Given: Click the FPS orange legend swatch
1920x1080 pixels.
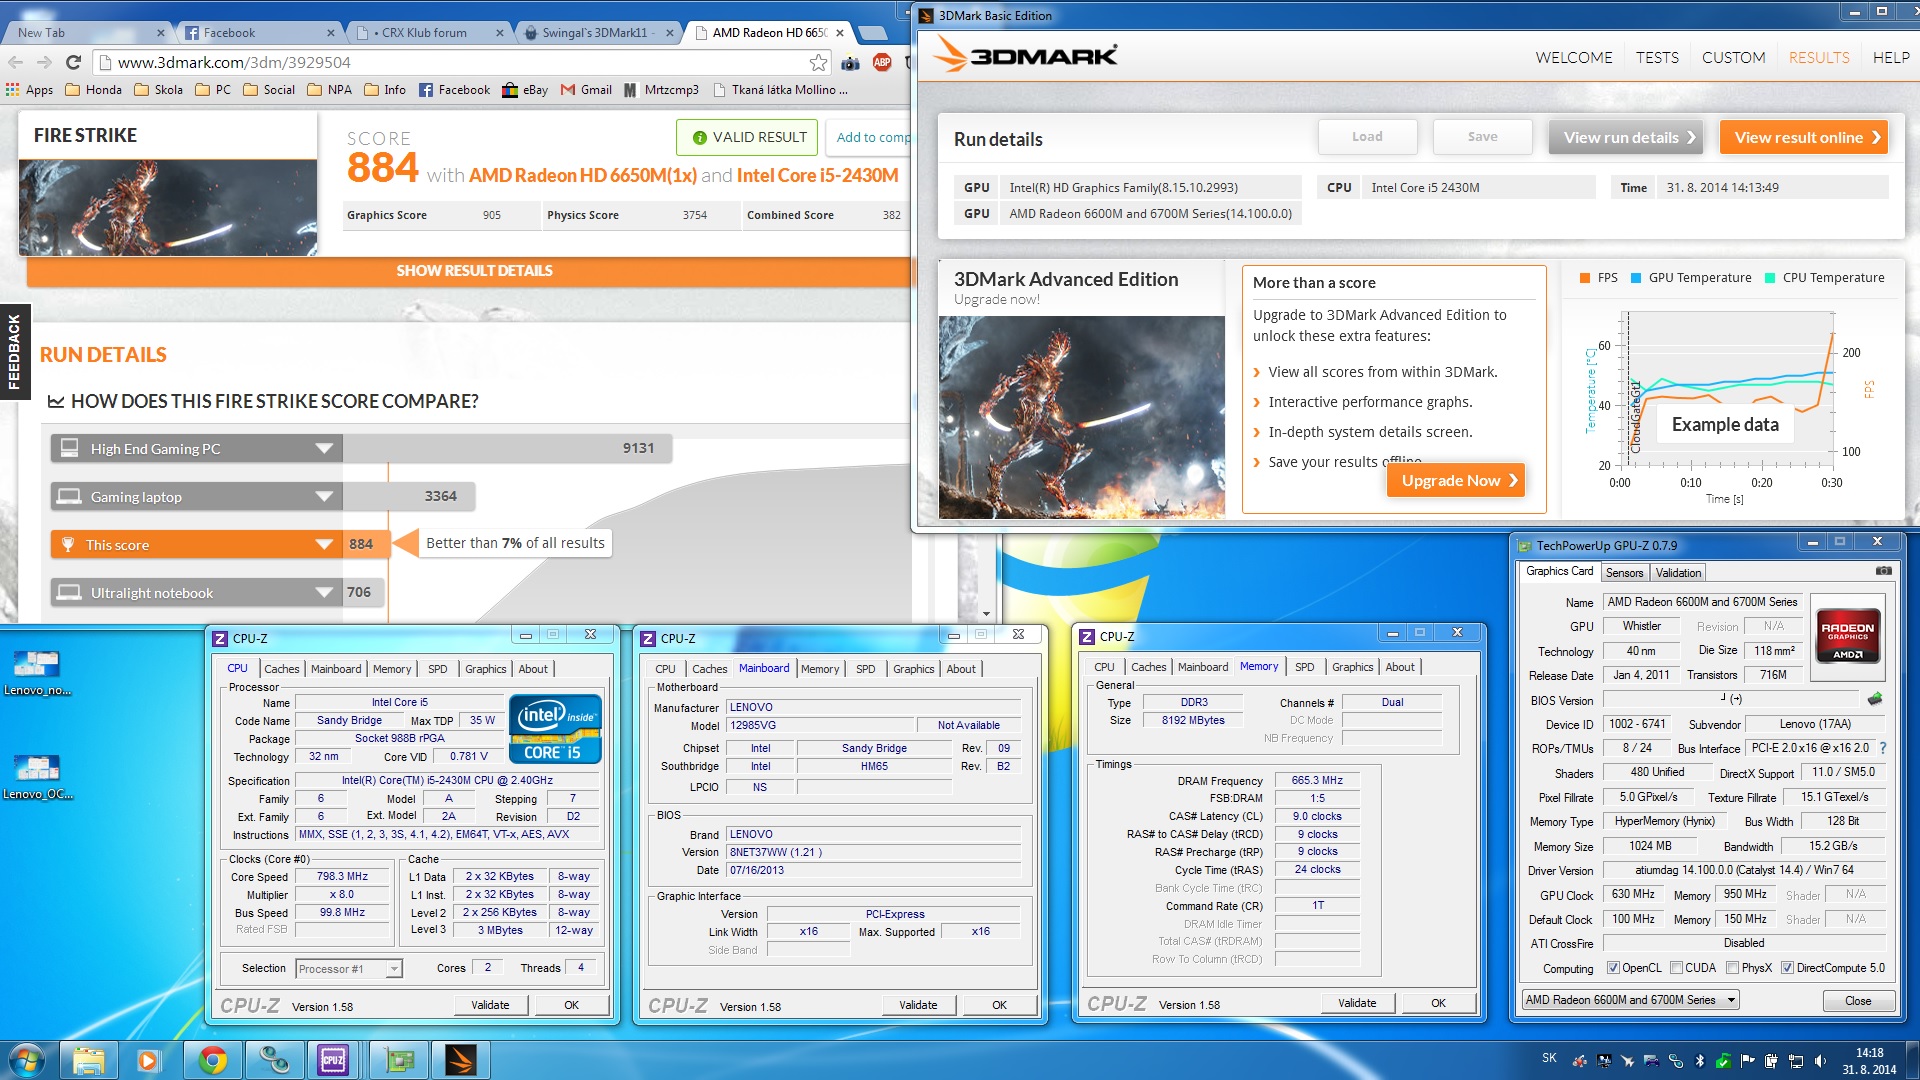Looking at the screenshot, I should [x=1584, y=278].
